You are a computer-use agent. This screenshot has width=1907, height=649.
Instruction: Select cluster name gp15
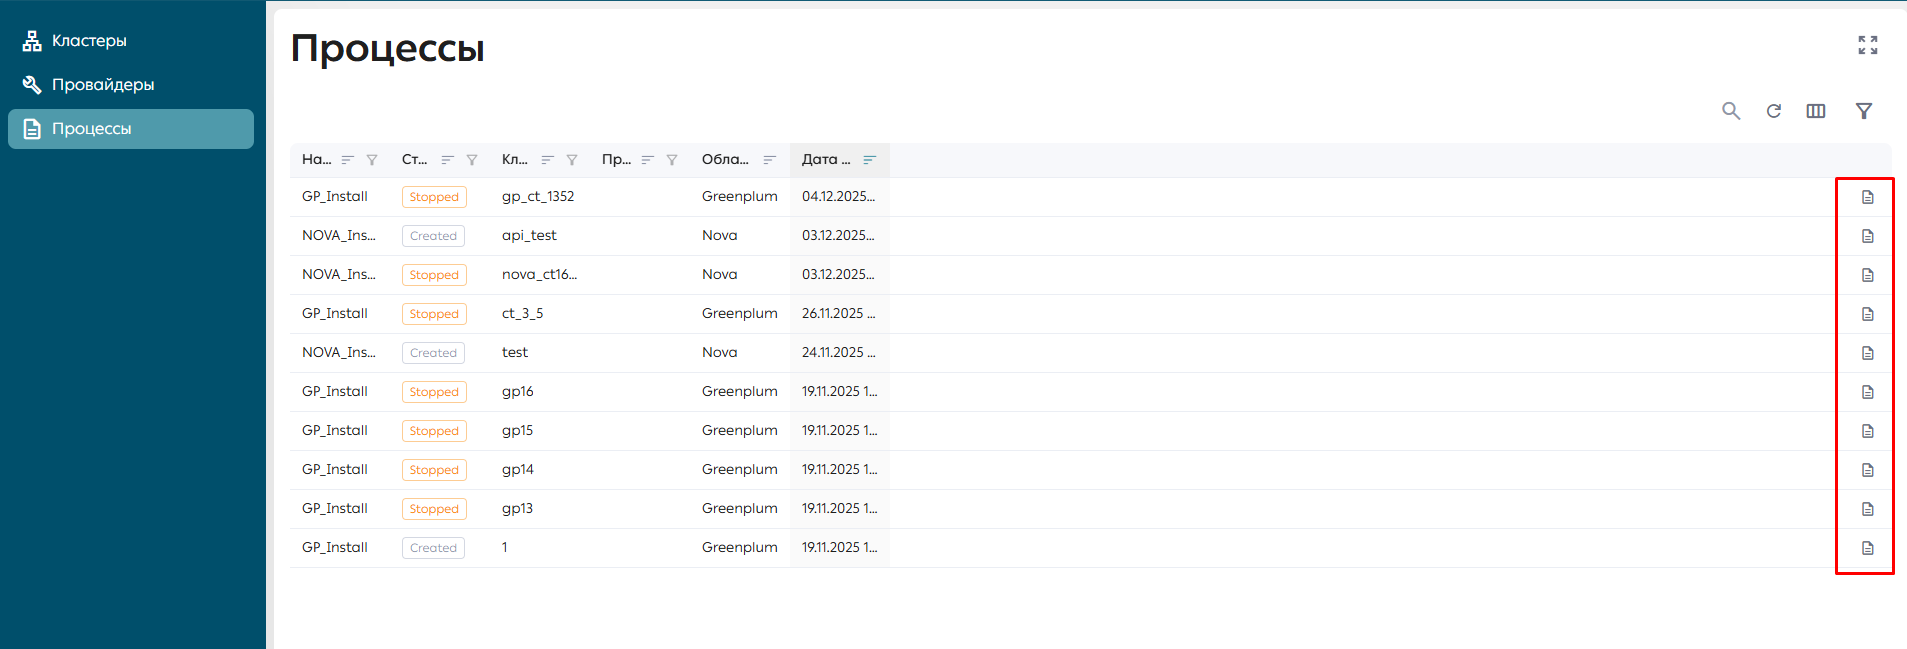point(517,431)
